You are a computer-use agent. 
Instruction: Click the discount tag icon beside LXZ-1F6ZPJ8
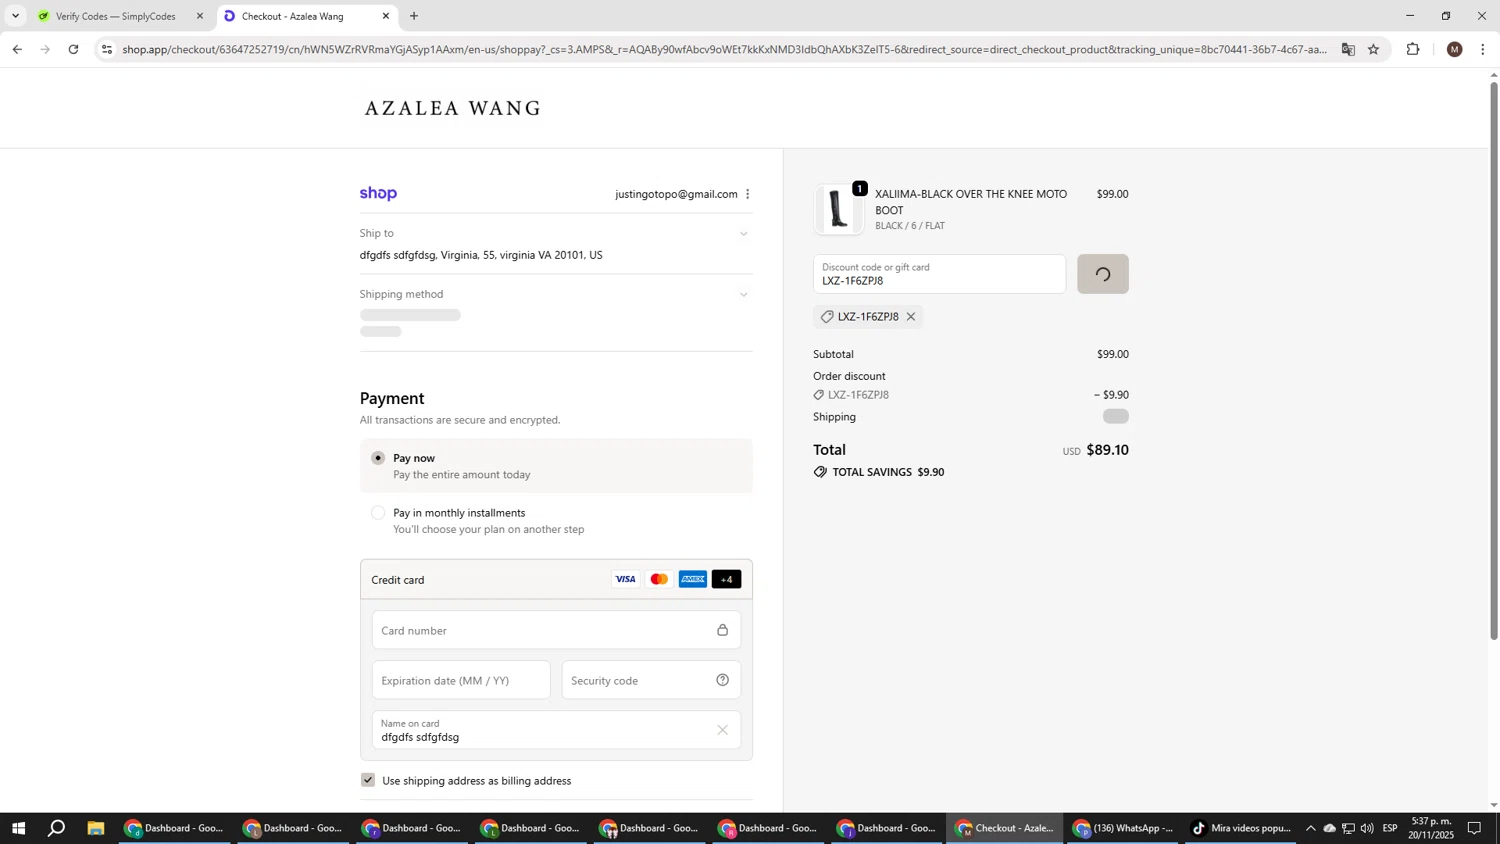click(x=827, y=317)
